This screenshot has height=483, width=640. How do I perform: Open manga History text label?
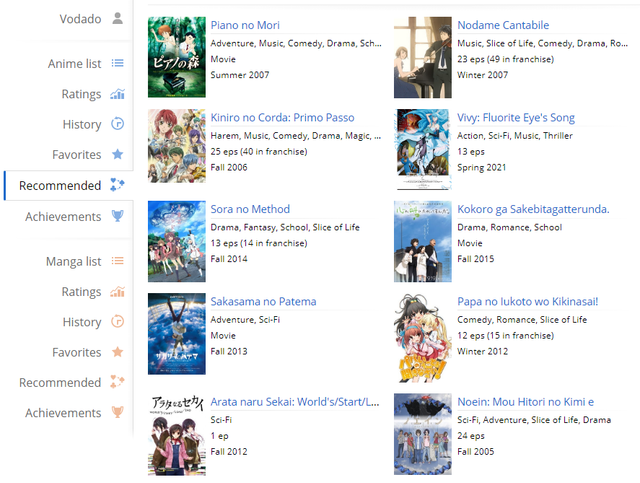click(x=82, y=322)
